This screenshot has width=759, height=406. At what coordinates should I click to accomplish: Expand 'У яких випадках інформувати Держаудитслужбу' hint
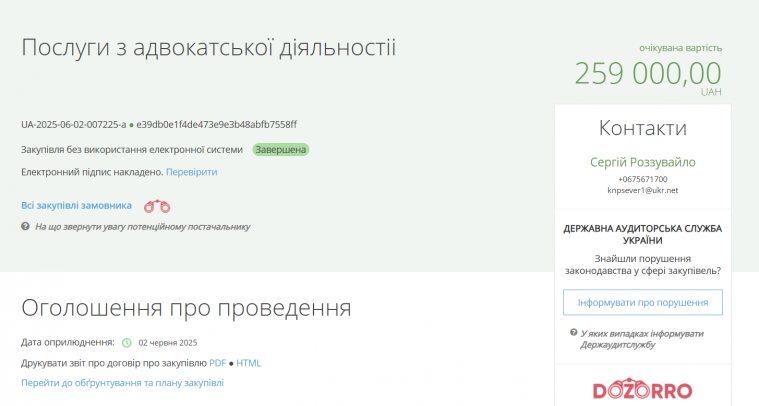(x=642, y=339)
